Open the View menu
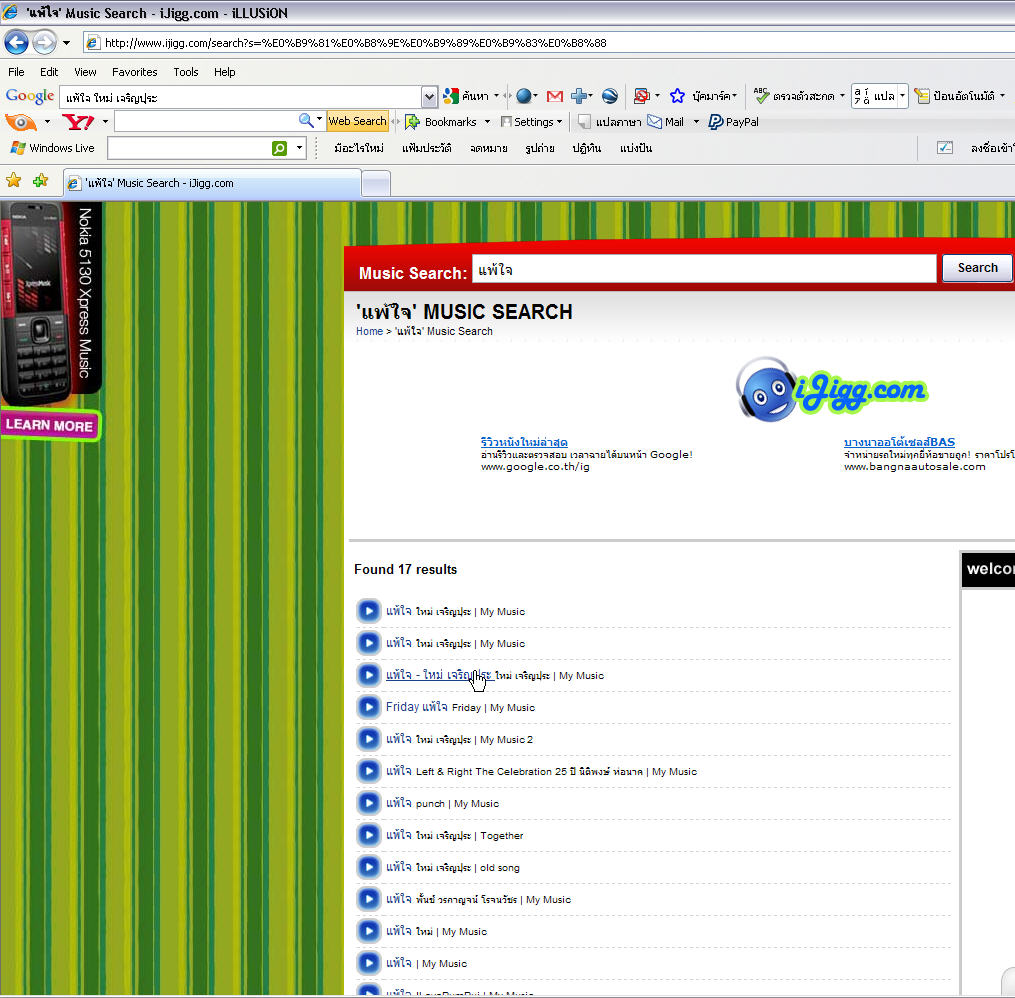 [x=85, y=72]
